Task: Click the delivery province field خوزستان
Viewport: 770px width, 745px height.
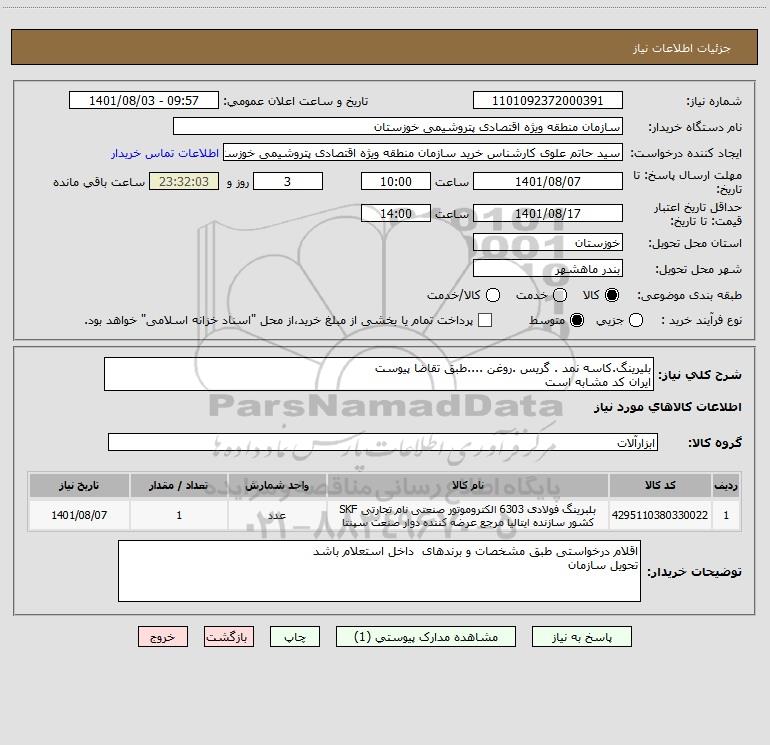Action: pos(548,242)
